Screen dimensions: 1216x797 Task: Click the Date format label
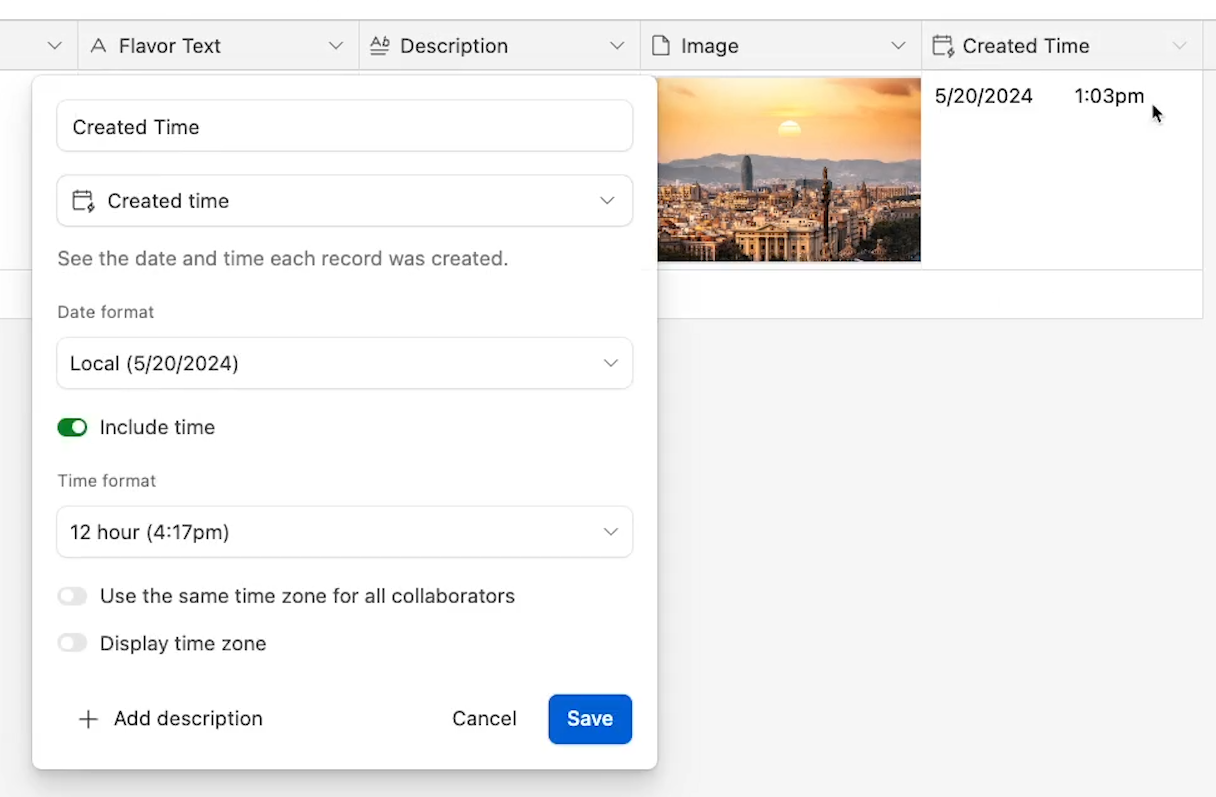pyautogui.click(x=106, y=313)
